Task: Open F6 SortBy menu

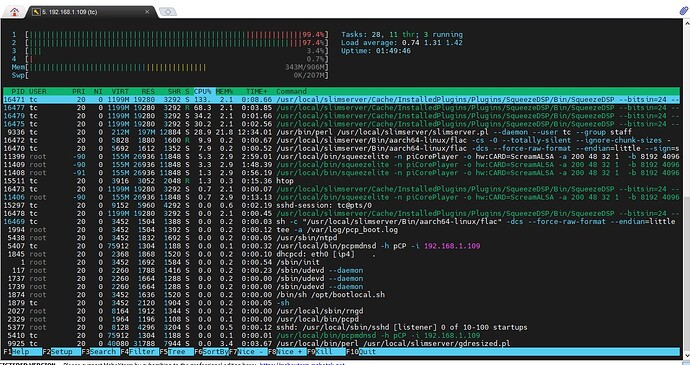Action: tap(211, 352)
